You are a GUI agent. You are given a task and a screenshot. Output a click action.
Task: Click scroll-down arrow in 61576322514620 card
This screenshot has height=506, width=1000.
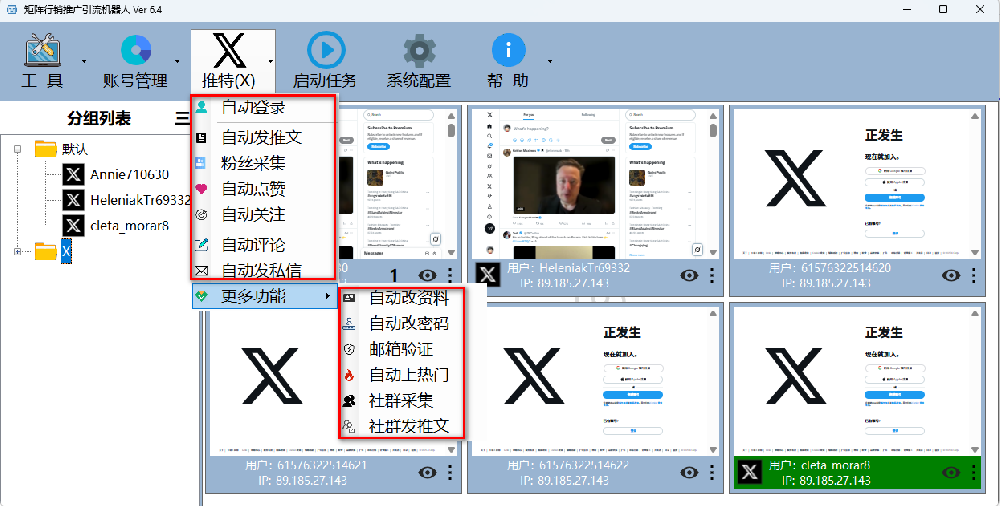pyautogui.click(x=974, y=253)
